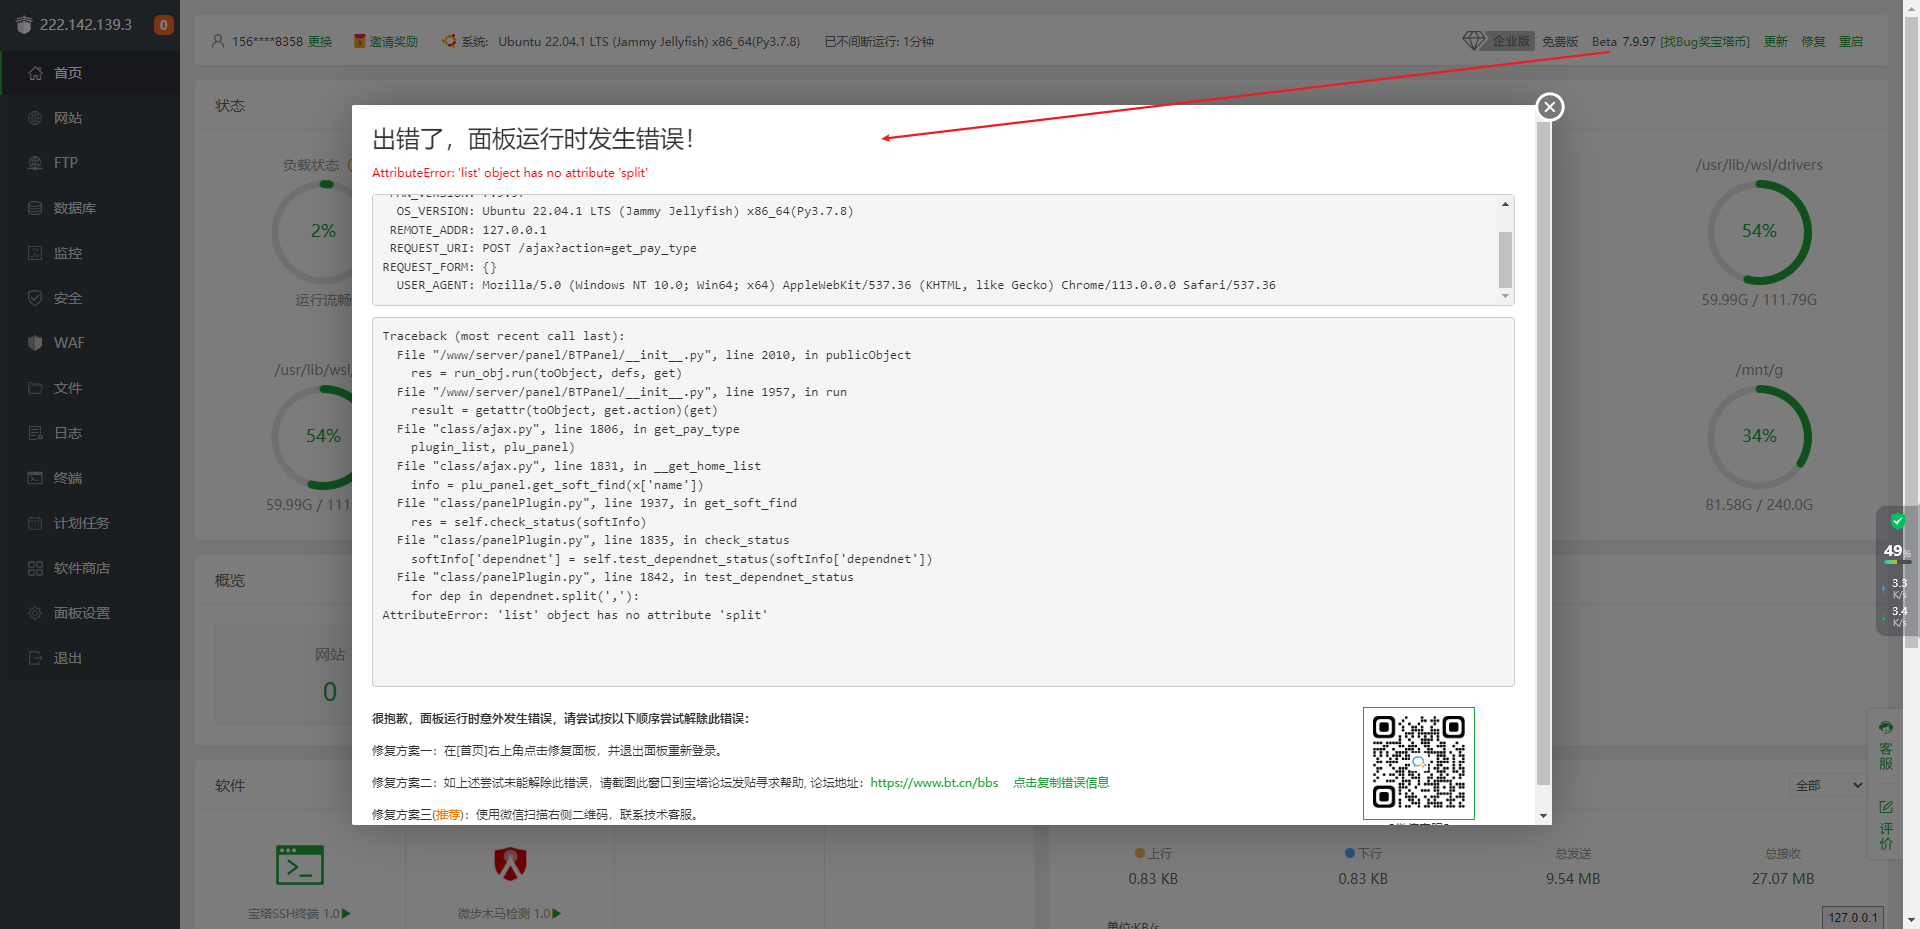Click the 评价 feedback widget
Viewport: 1920px width, 929px height.
tap(1886, 824)
